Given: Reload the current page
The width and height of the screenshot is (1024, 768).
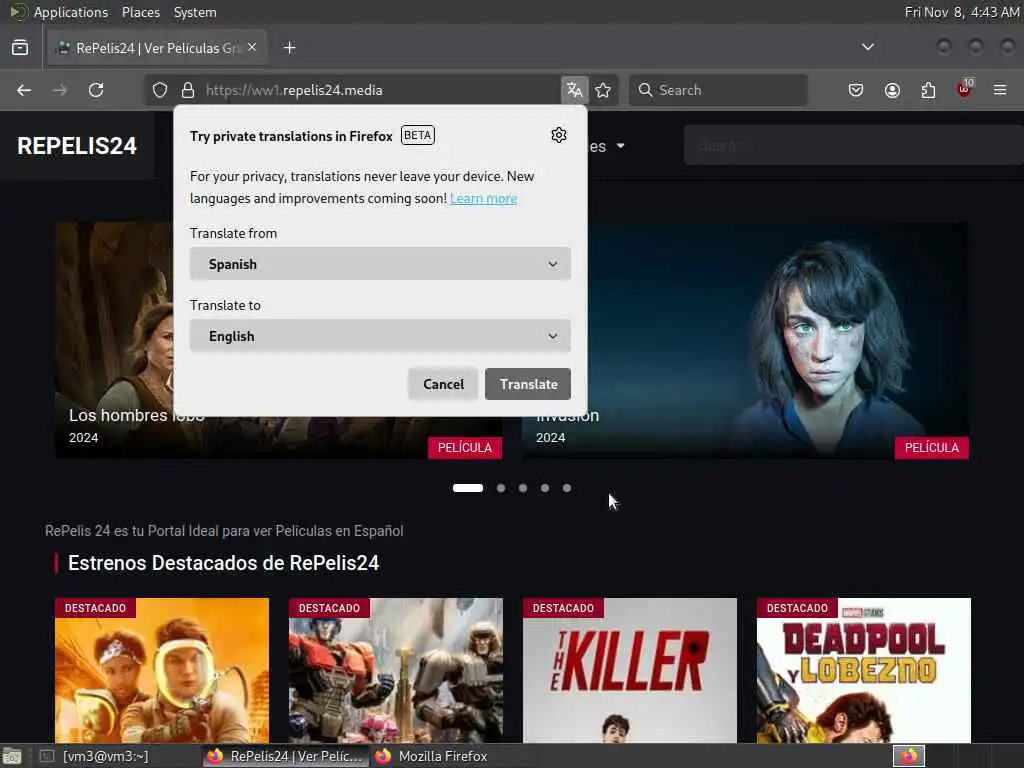Looking at the screenshot, I should [96, 90].
